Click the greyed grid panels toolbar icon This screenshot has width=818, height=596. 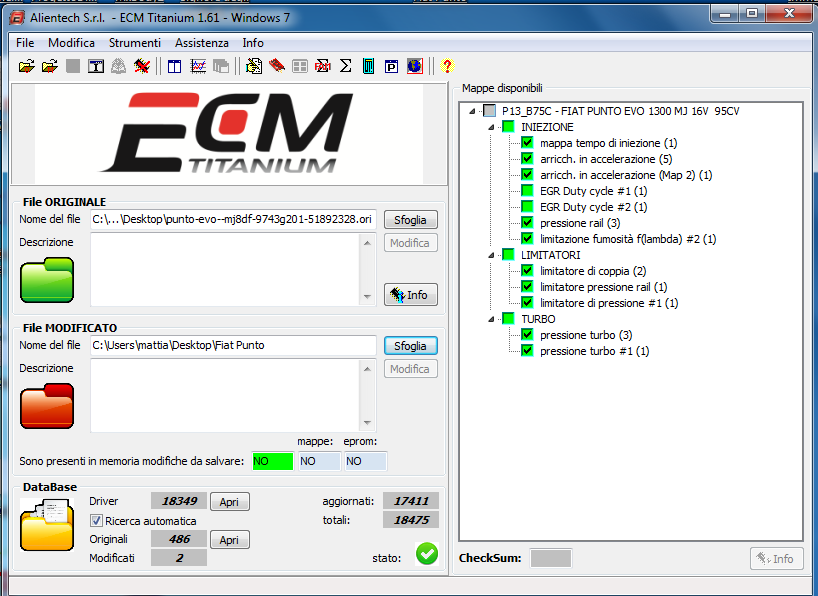tap(300, 66)
